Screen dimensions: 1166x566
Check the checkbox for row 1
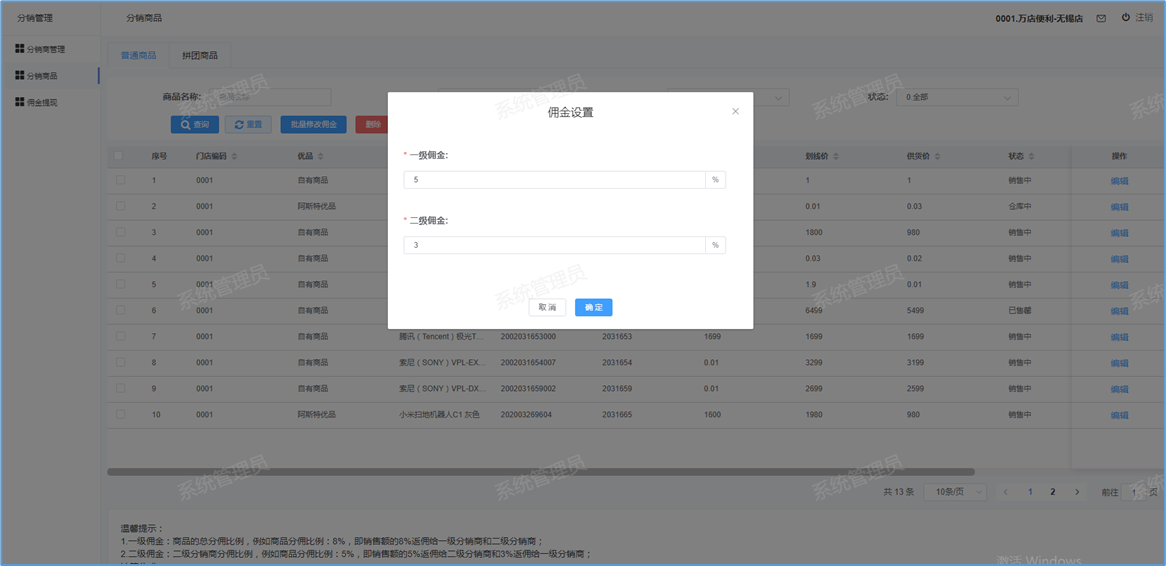click(120, 180)
